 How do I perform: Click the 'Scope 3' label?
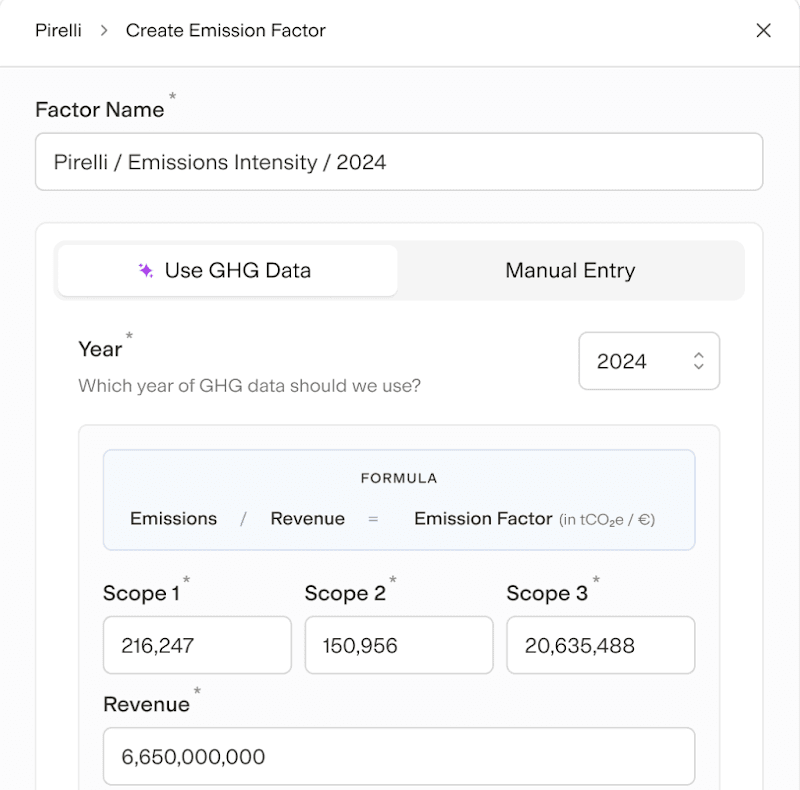tap(547, 593)
